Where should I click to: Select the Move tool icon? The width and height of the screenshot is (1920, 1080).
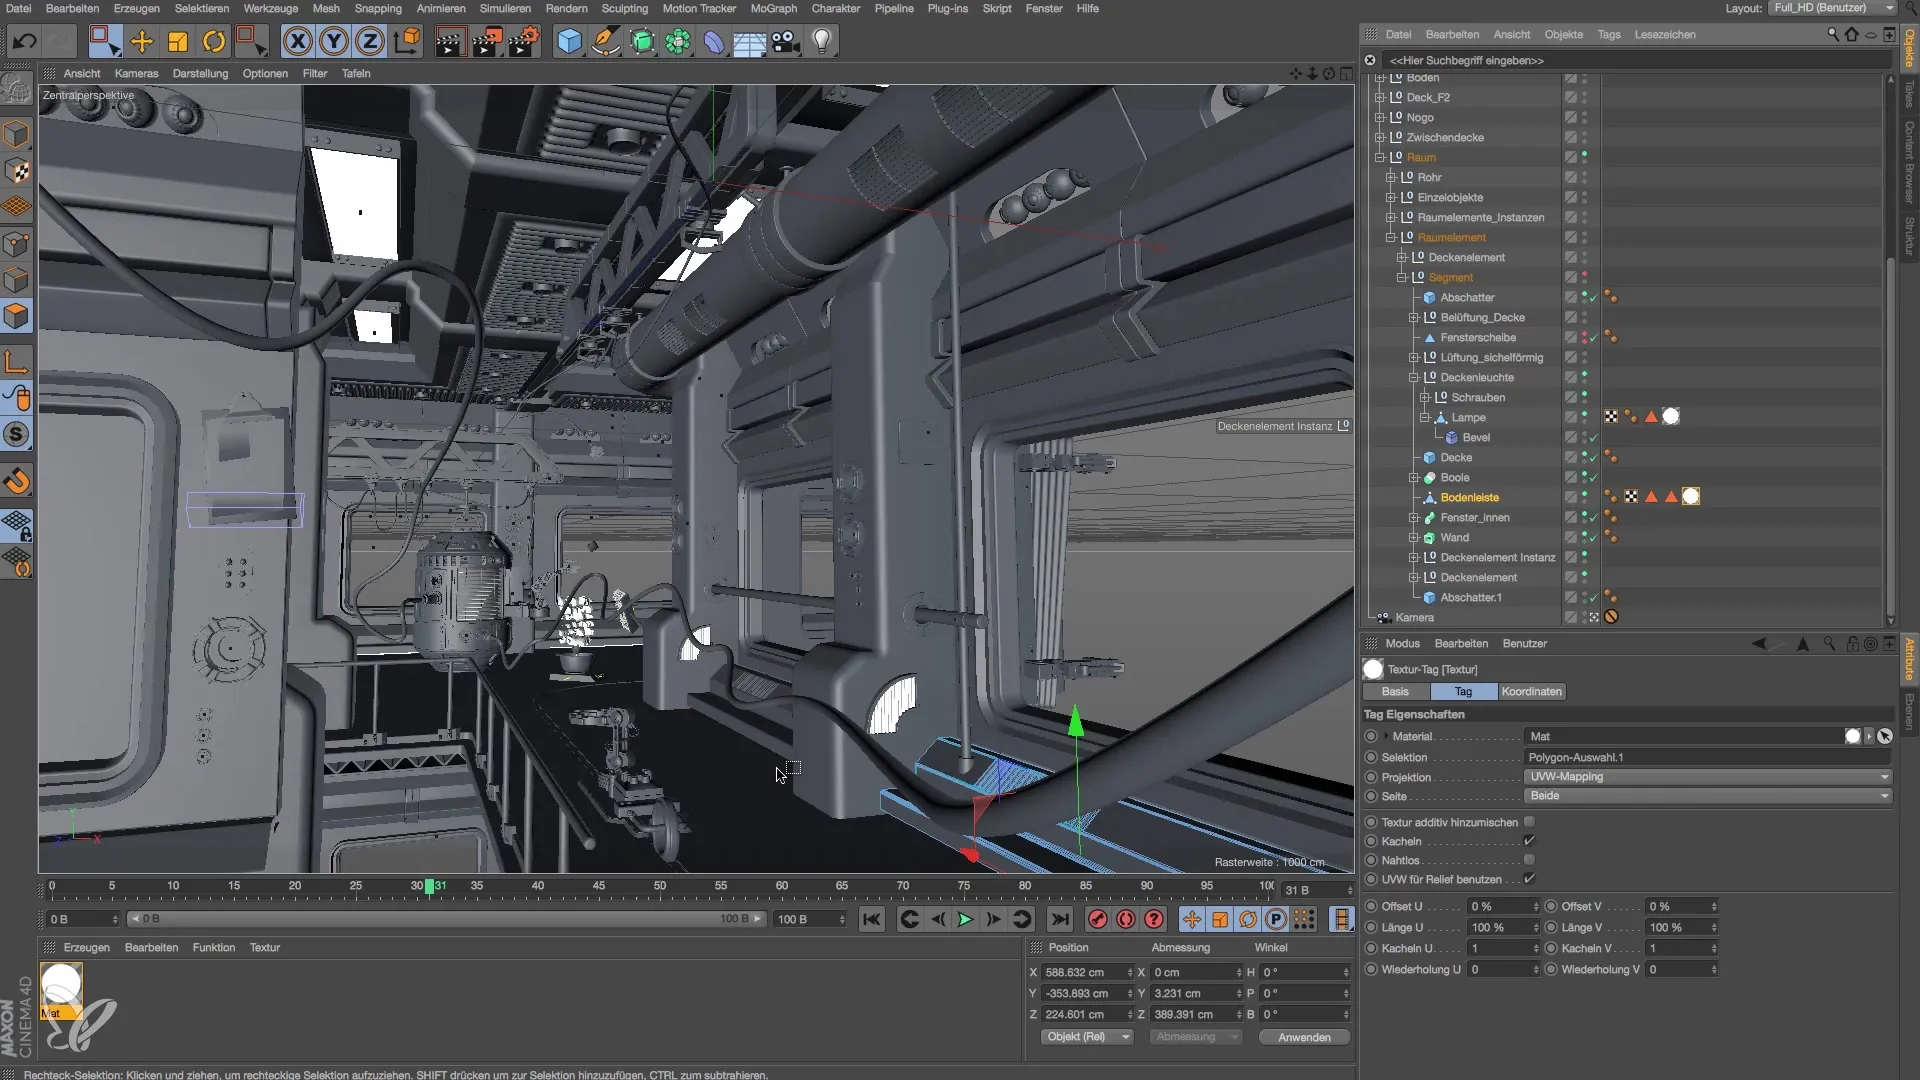pyautogui.click(x=142, y=41)
